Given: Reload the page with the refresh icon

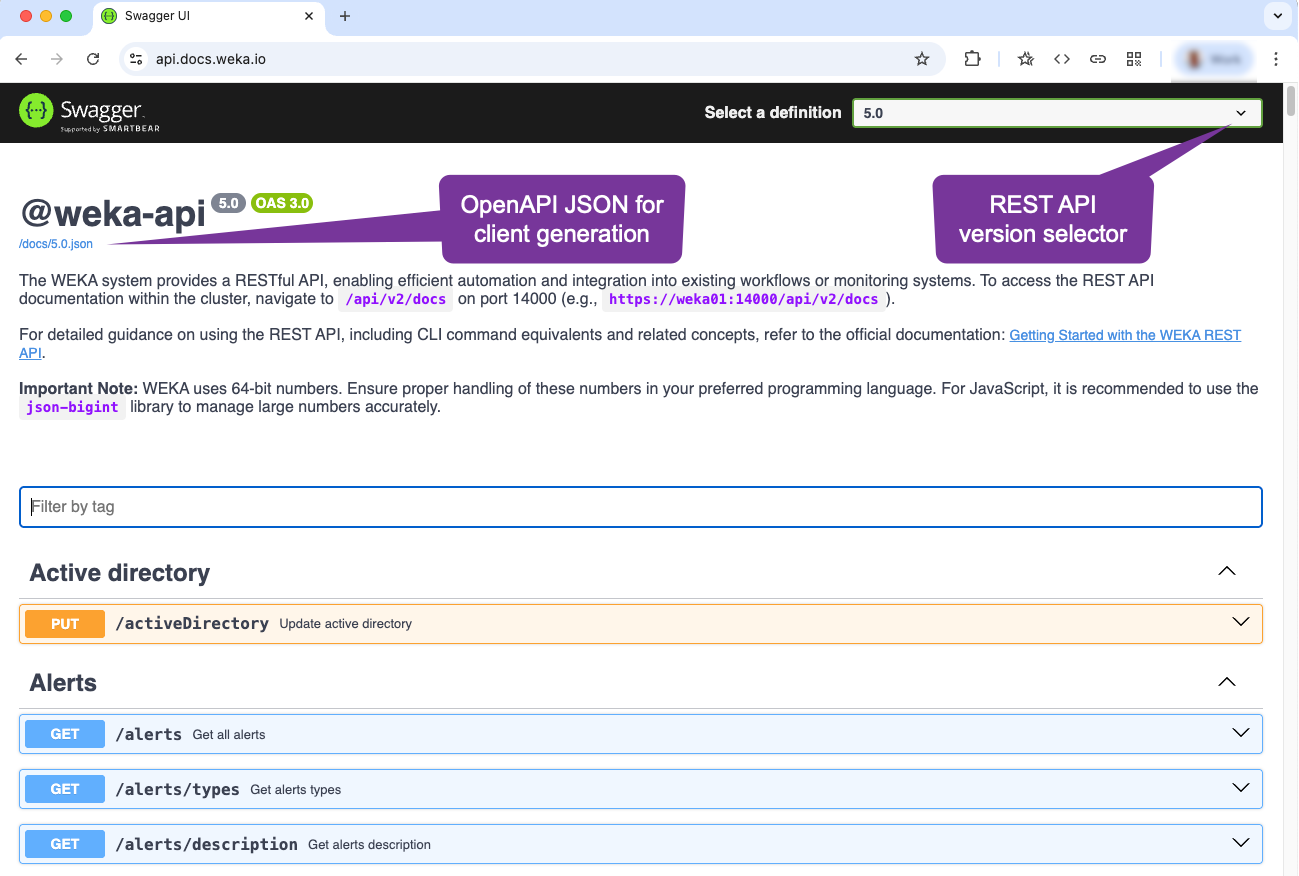Looking at the screenshot, I should point(93,59).
